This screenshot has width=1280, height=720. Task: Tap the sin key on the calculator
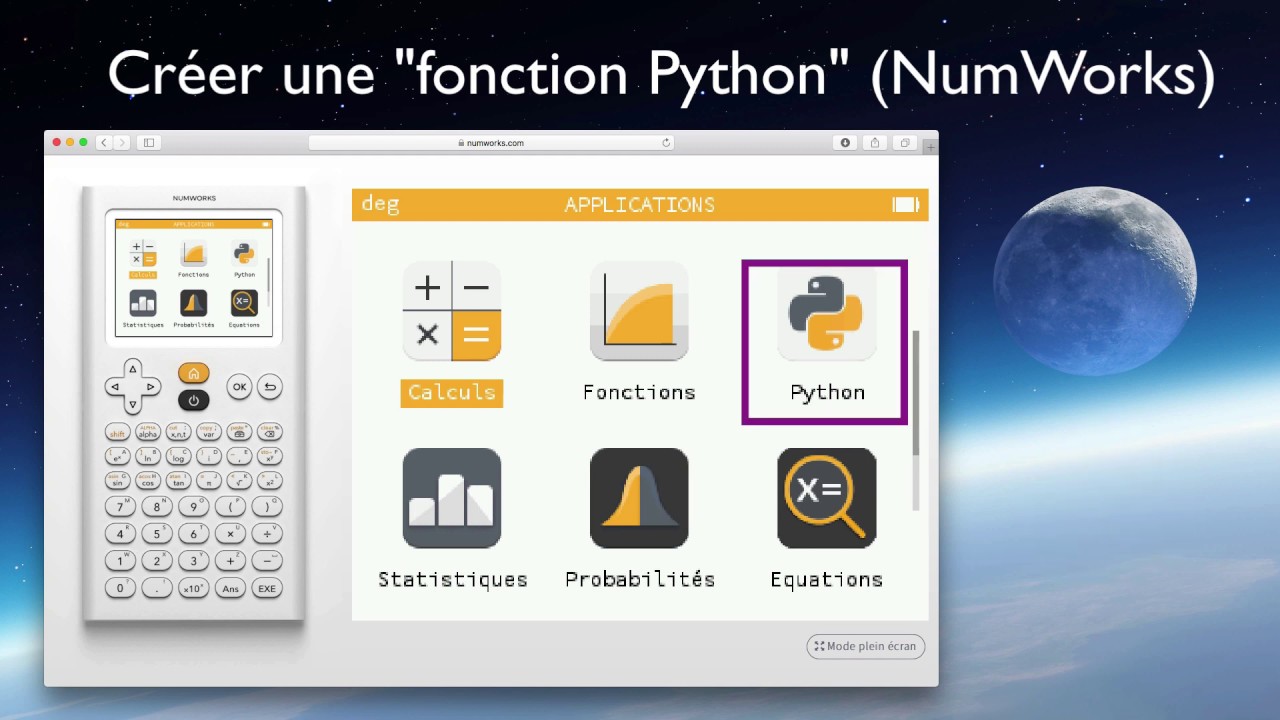coord(118,481)
